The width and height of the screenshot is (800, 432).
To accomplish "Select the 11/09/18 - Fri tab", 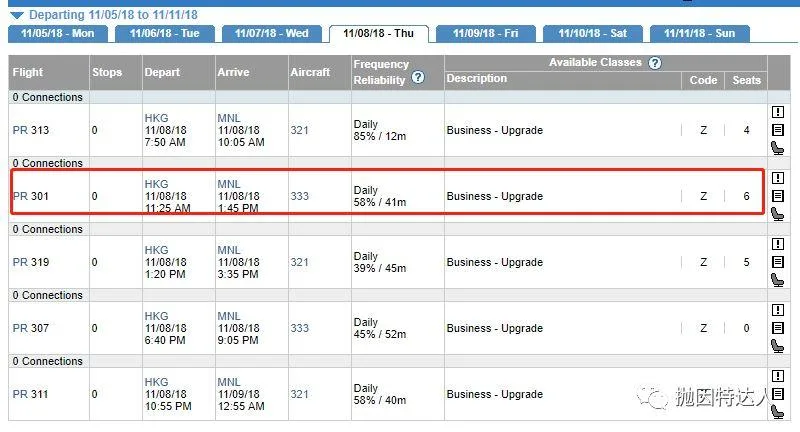I will click(x=486, y=33).
